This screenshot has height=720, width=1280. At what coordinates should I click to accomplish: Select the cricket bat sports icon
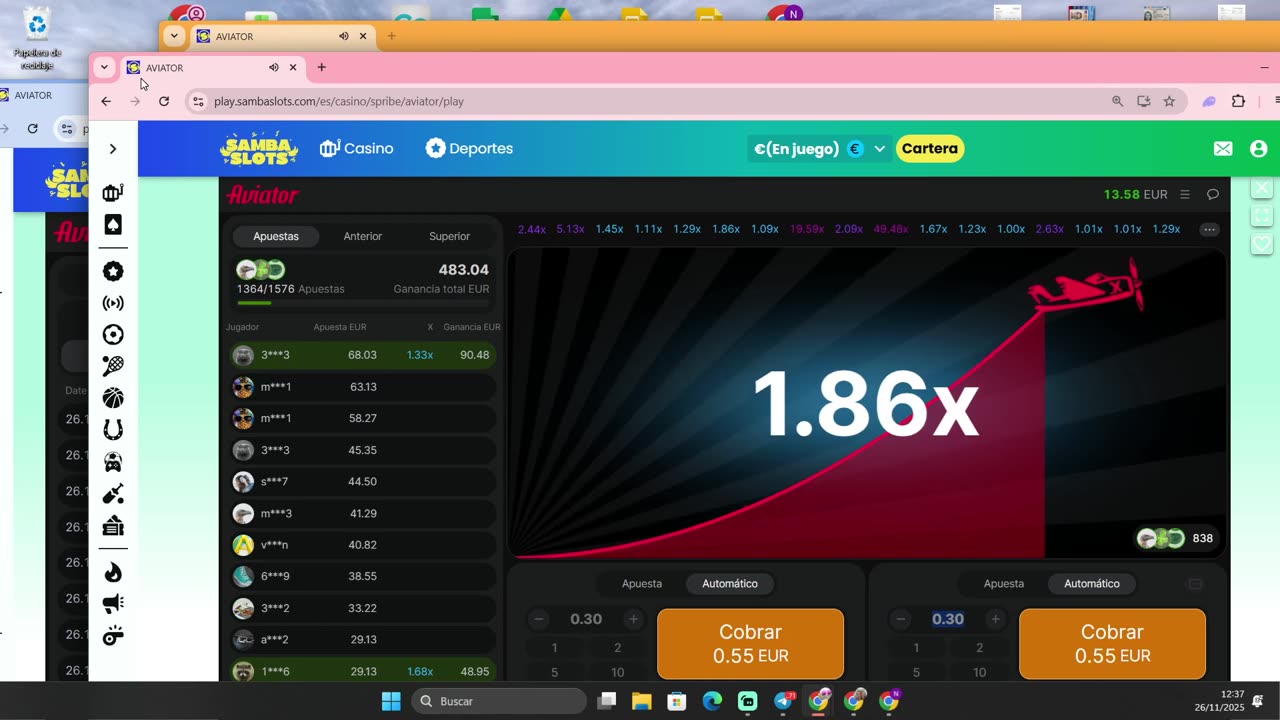click(113, 494)
